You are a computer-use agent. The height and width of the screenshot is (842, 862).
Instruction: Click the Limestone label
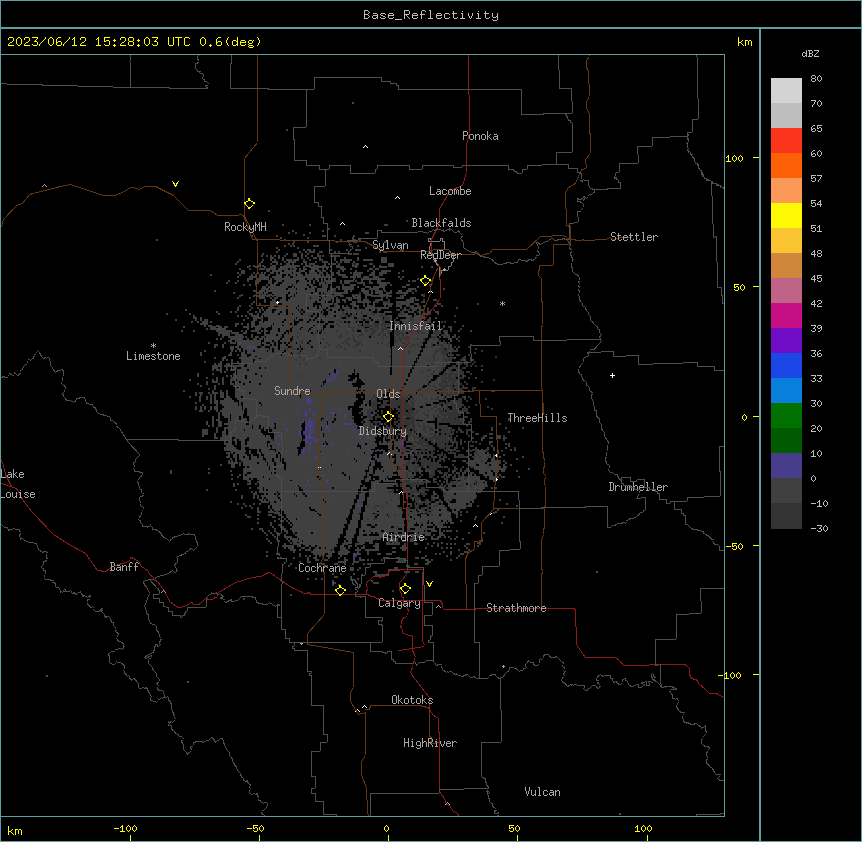pyautogui.click(x=153, y=356)
